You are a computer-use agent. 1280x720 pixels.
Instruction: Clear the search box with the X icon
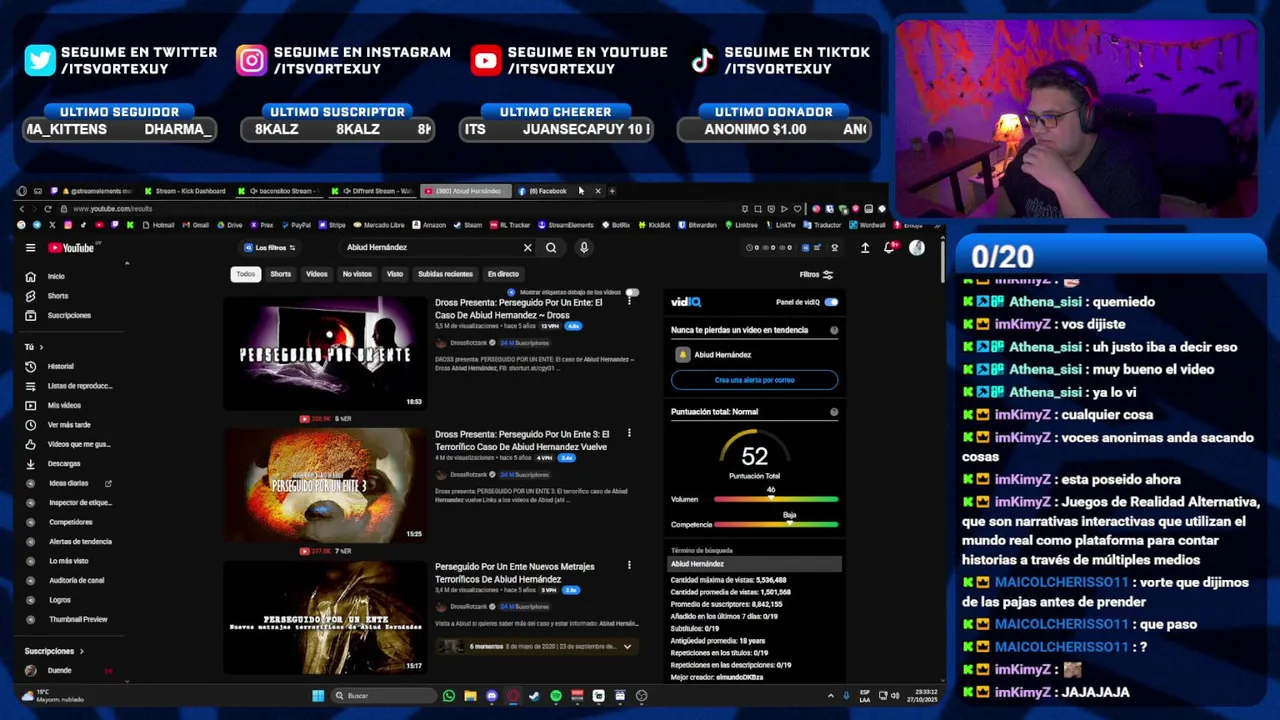click(x=527, y=248)
